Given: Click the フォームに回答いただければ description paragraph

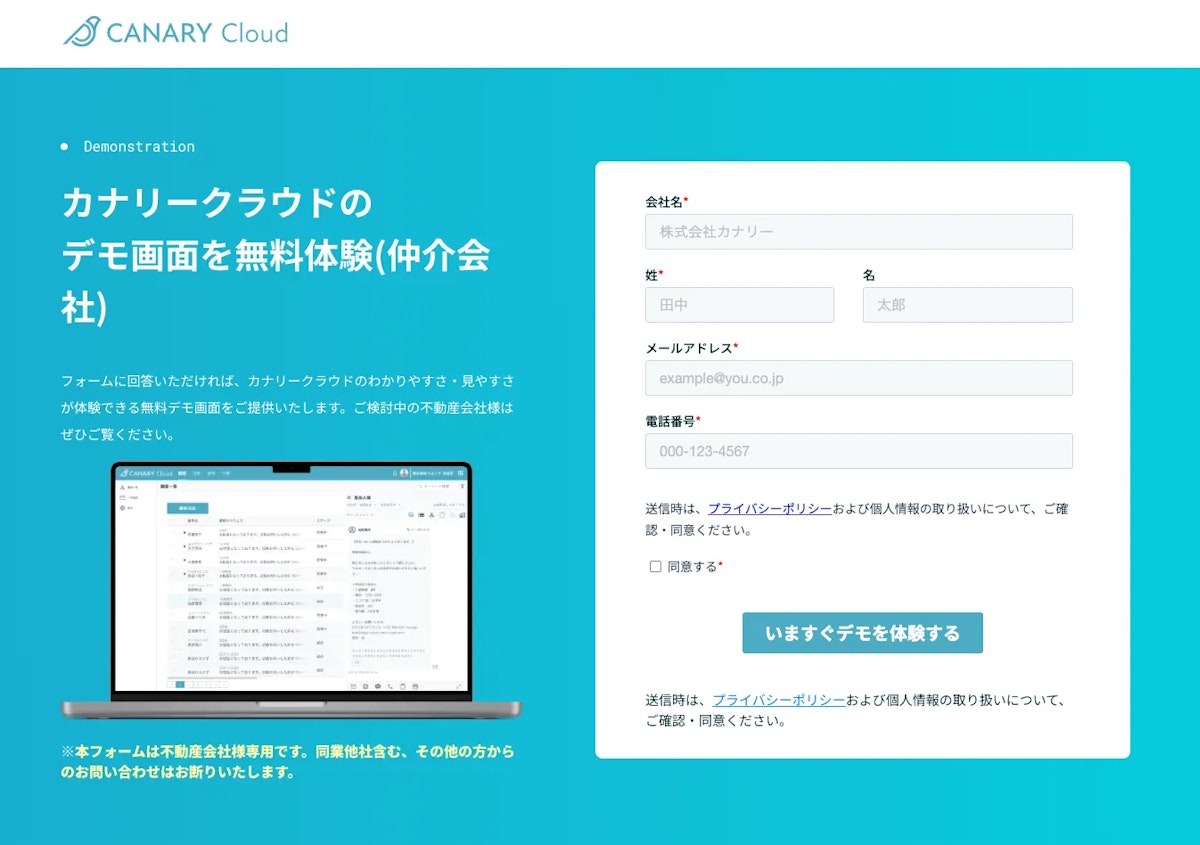Looking at the screenshot, I should [x=288, y=408].
